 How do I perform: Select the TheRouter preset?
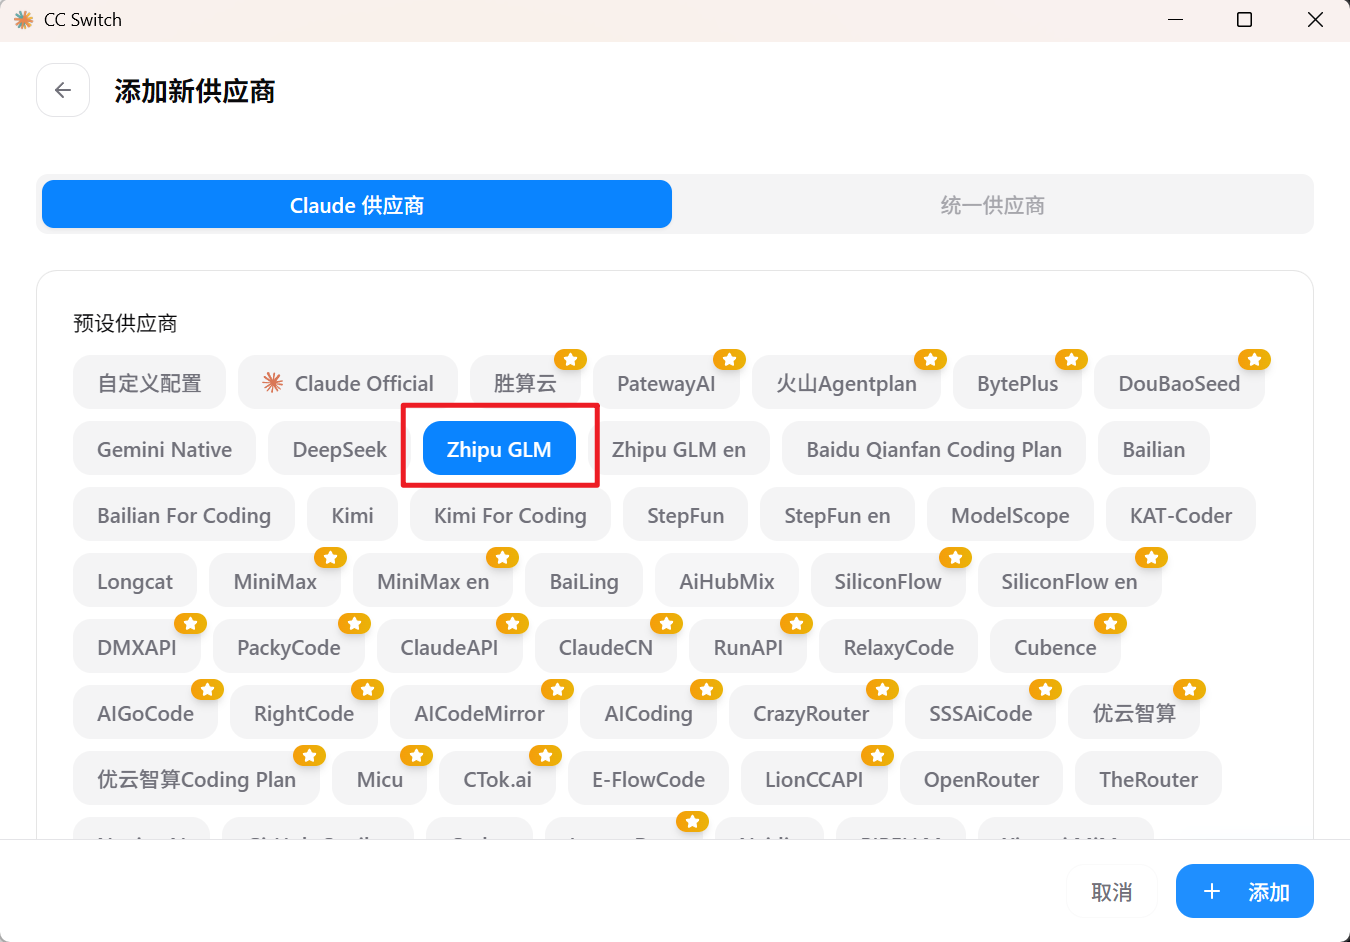pos(1148,779)
